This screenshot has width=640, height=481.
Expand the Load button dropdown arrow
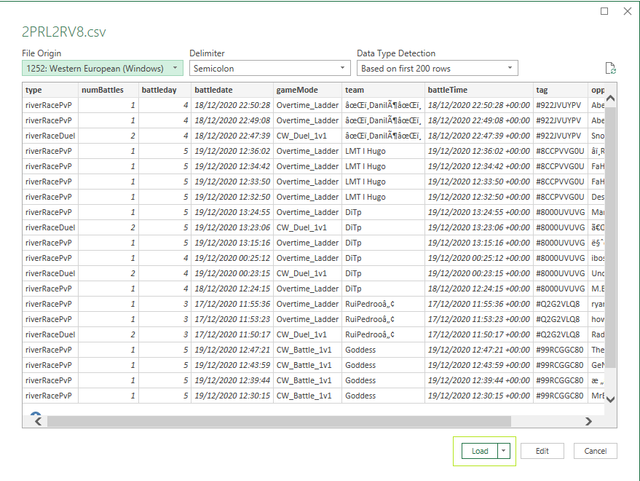coord(504,451)
